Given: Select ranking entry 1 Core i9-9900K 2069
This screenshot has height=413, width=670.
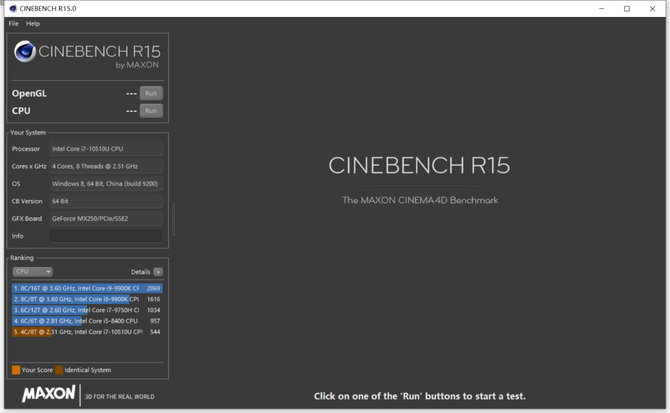Looking at the screenshot, I should (x=87, y=288).
